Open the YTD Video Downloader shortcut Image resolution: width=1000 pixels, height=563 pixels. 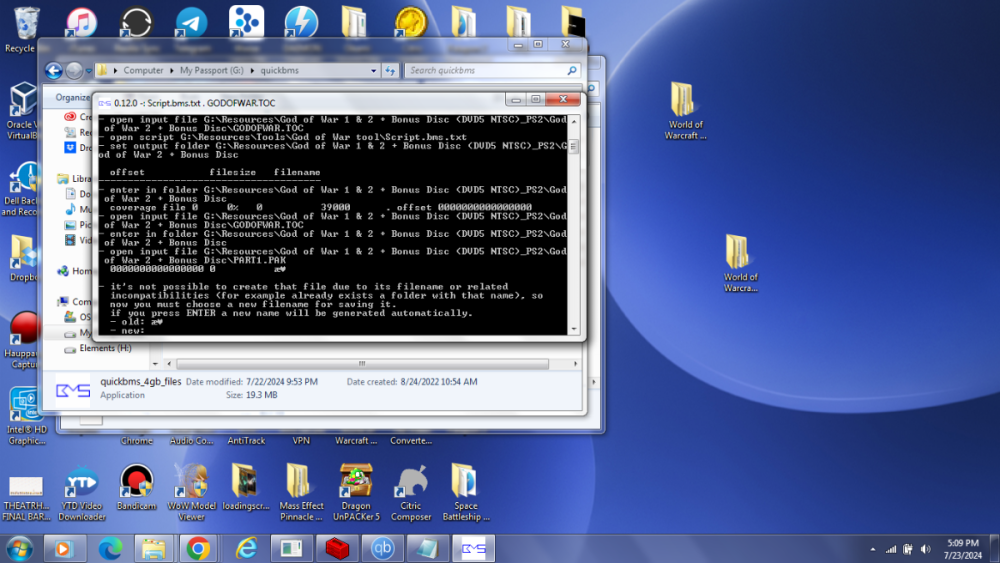[x=81, y=483]
